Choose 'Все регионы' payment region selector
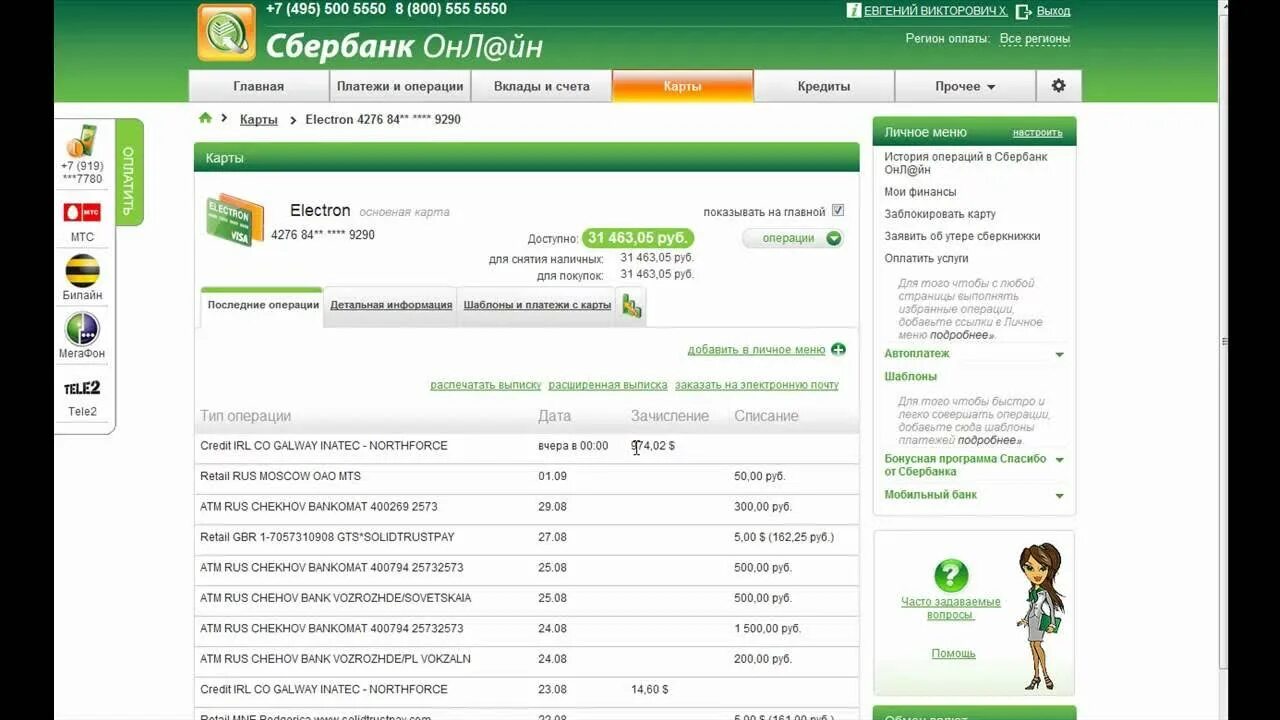 click(1035, 39)
